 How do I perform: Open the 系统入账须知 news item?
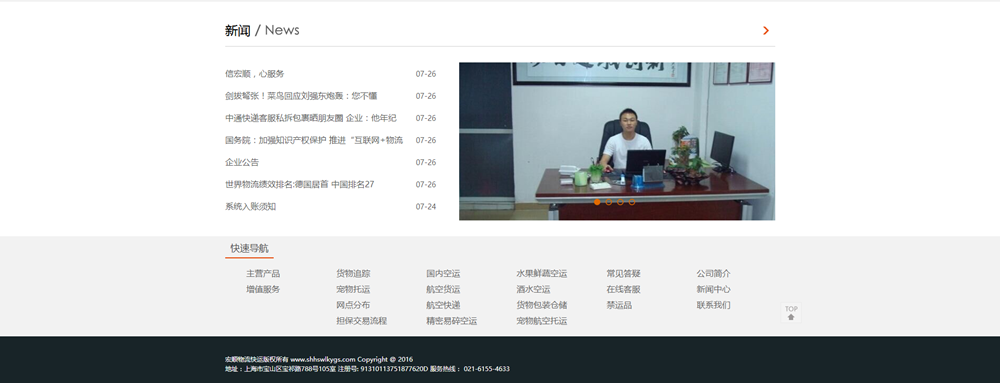point(250,206)
